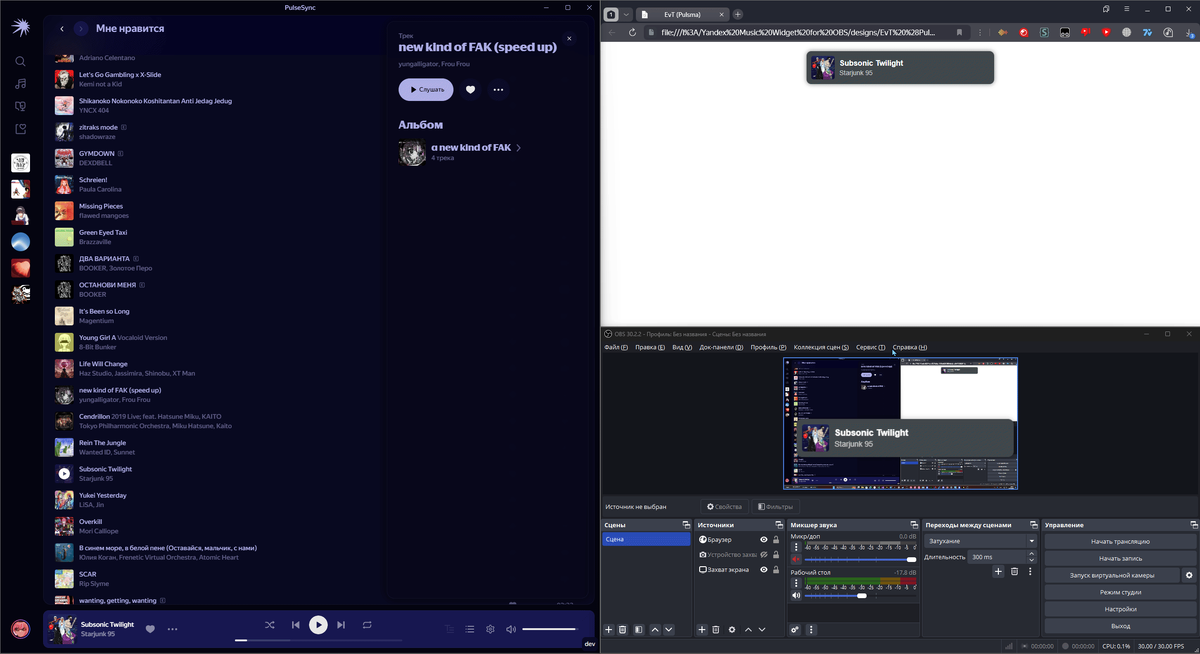Expand browser tab list dropdown
The height and width of the screenshot is (654, 1200).
click(x=626, y=14)
